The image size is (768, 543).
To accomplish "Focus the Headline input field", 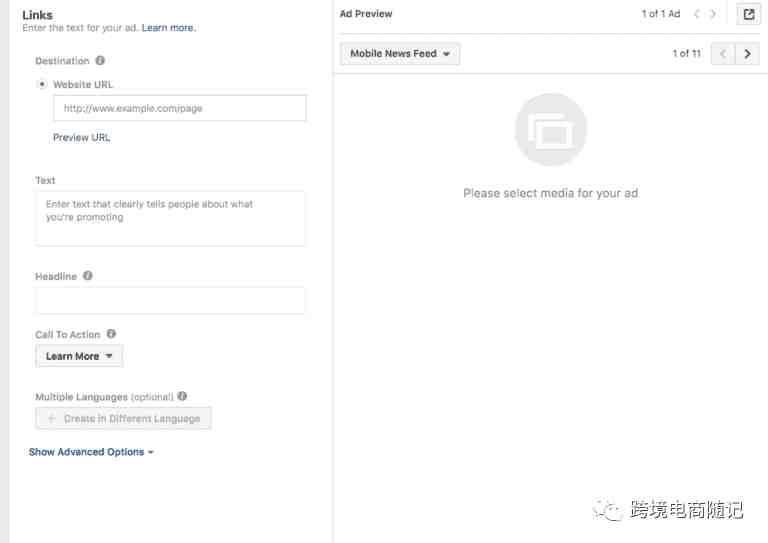I will click(x=170, y=301).
